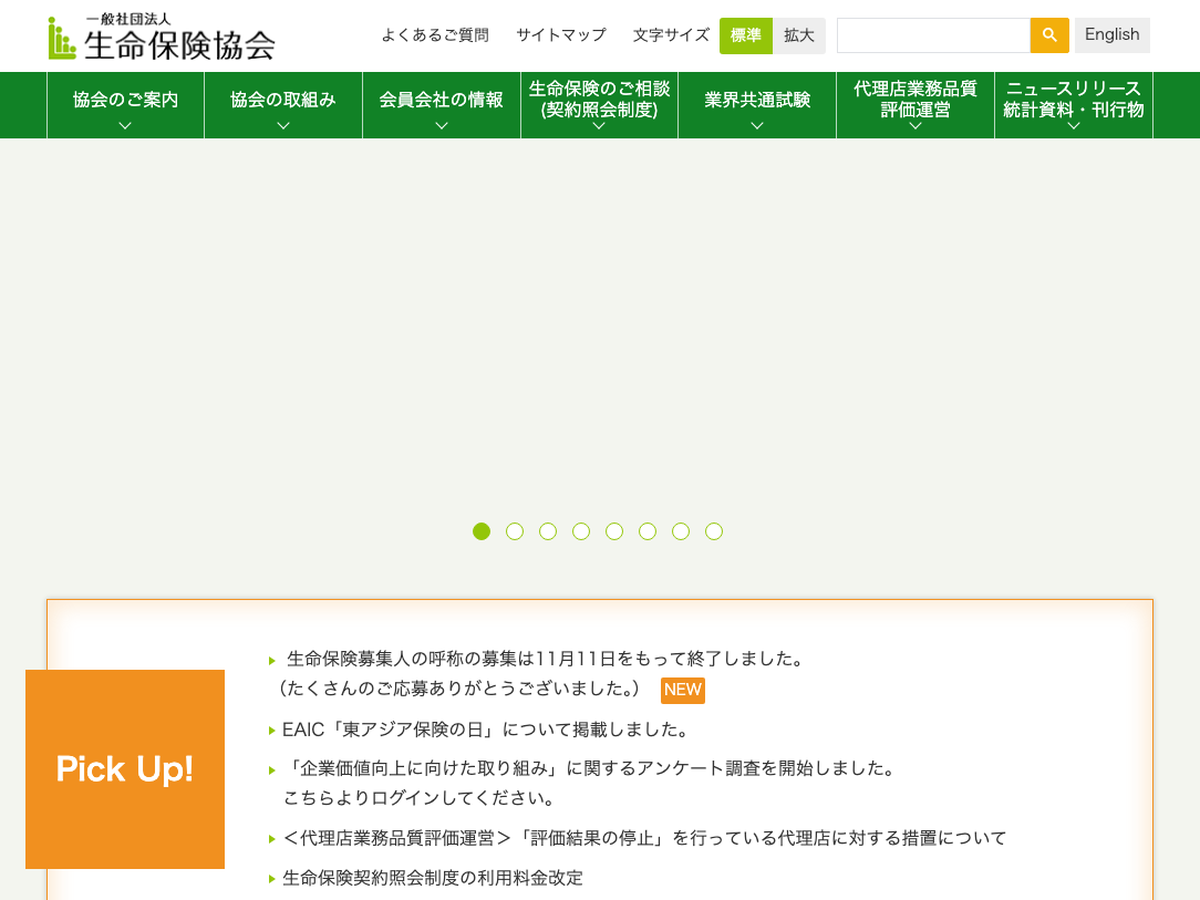Viewport: 1200px width, 900px height.
Task: Open the よくあるご質問 link
Action: (435, 35)
